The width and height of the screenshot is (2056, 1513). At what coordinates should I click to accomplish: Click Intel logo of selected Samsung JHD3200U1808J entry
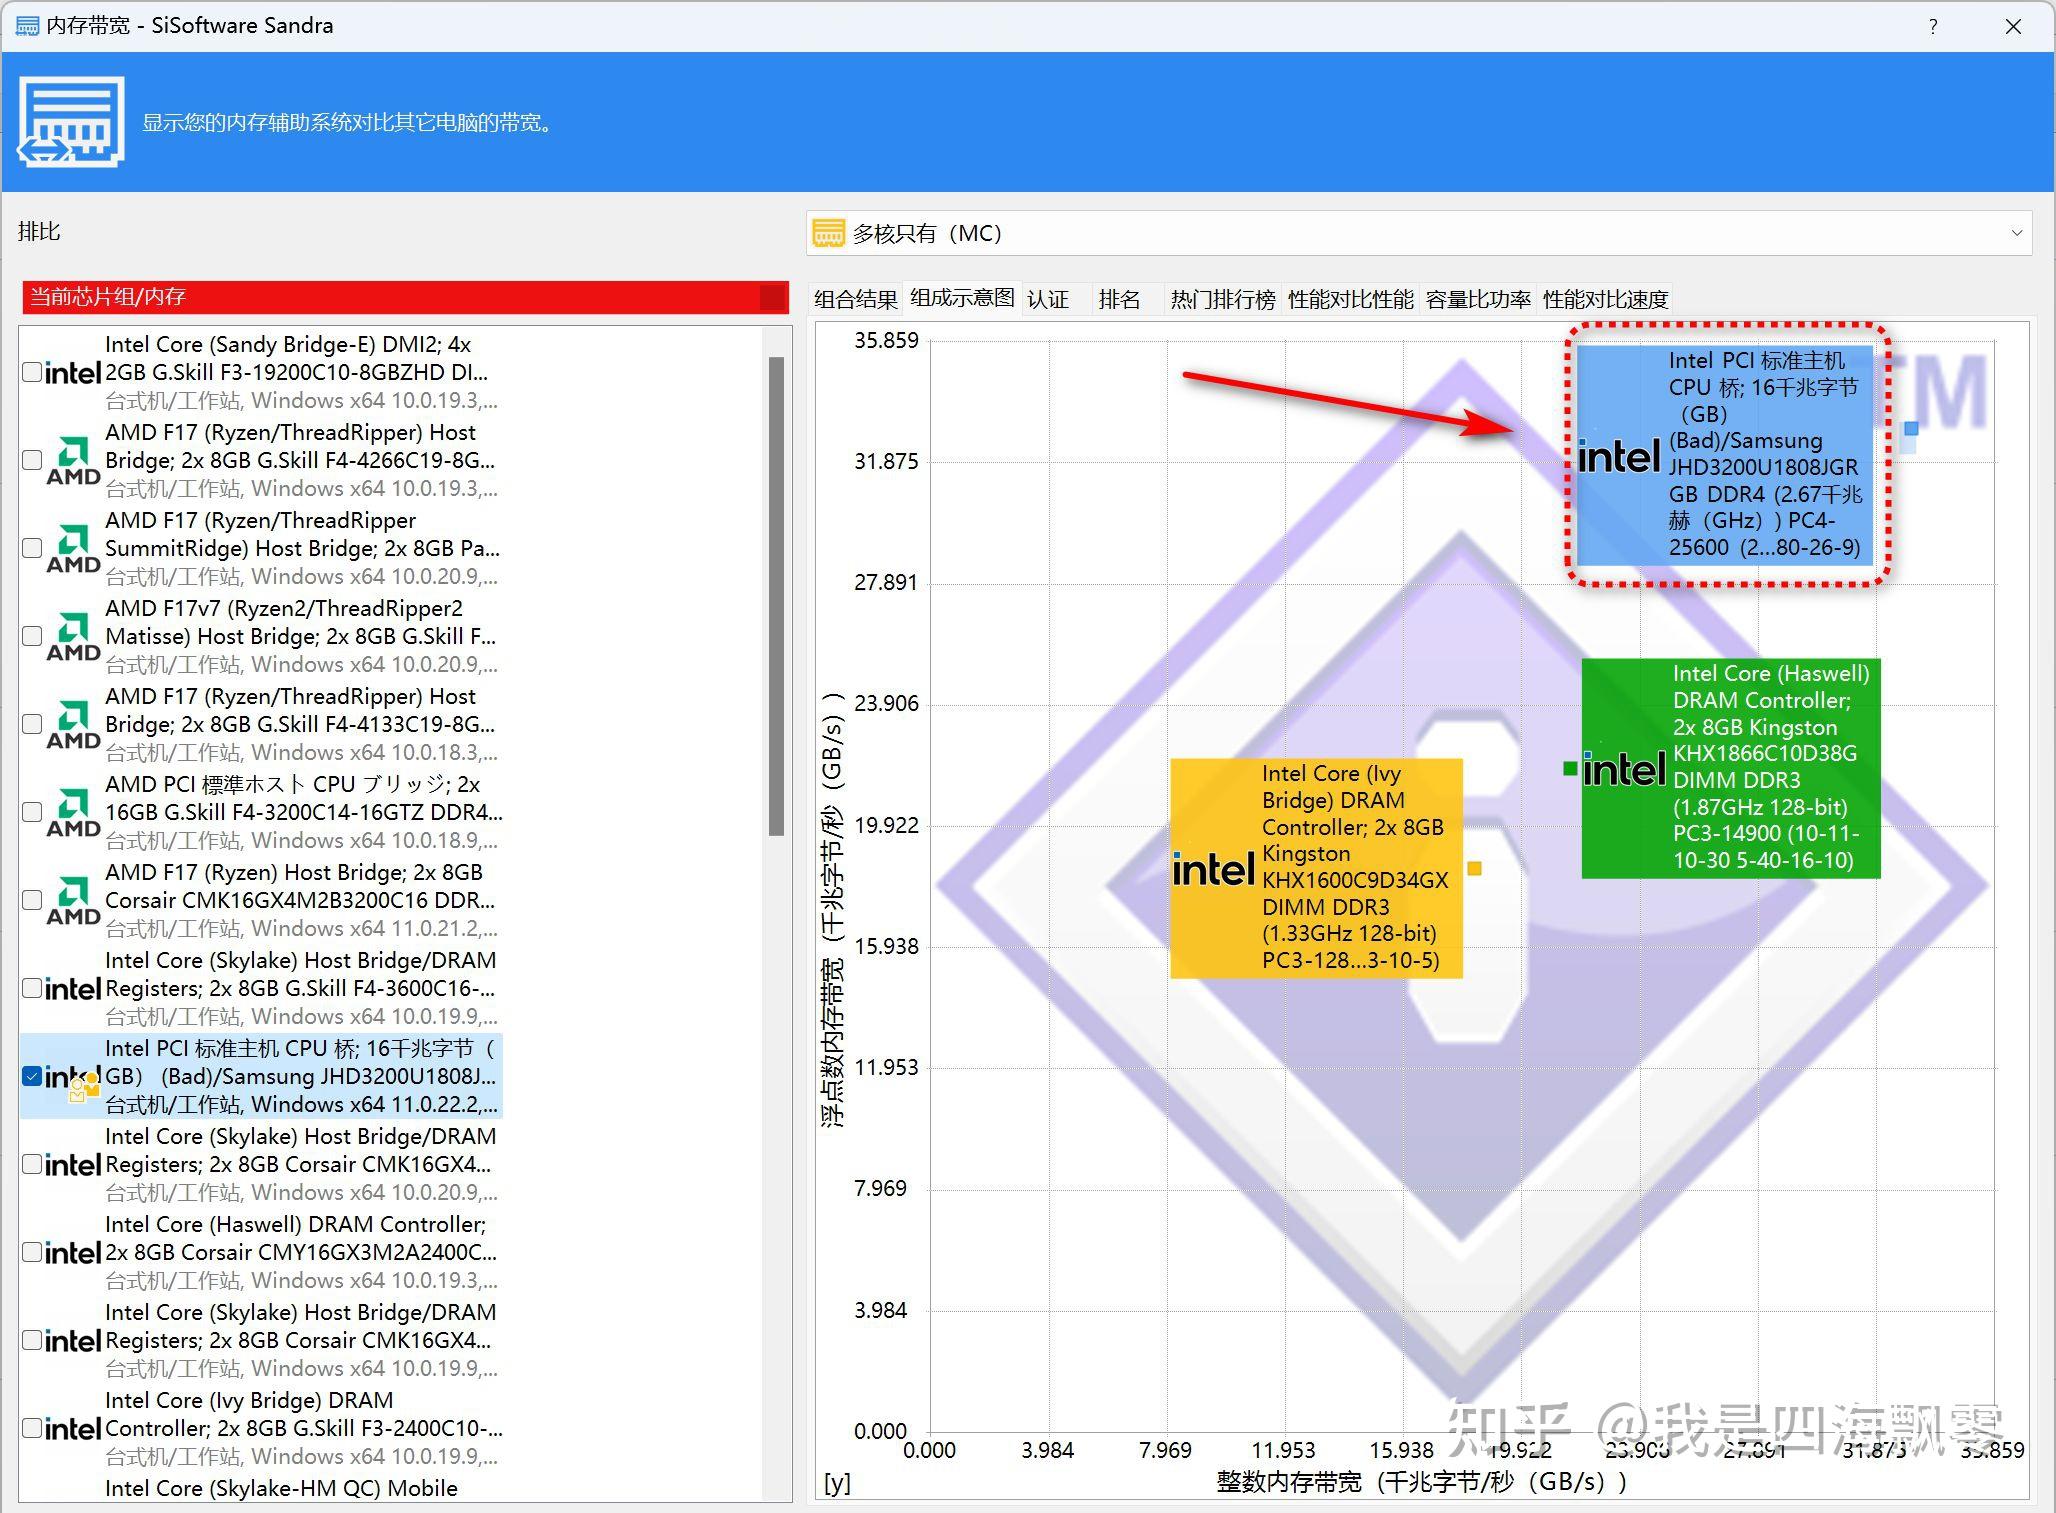(73, 1078)
